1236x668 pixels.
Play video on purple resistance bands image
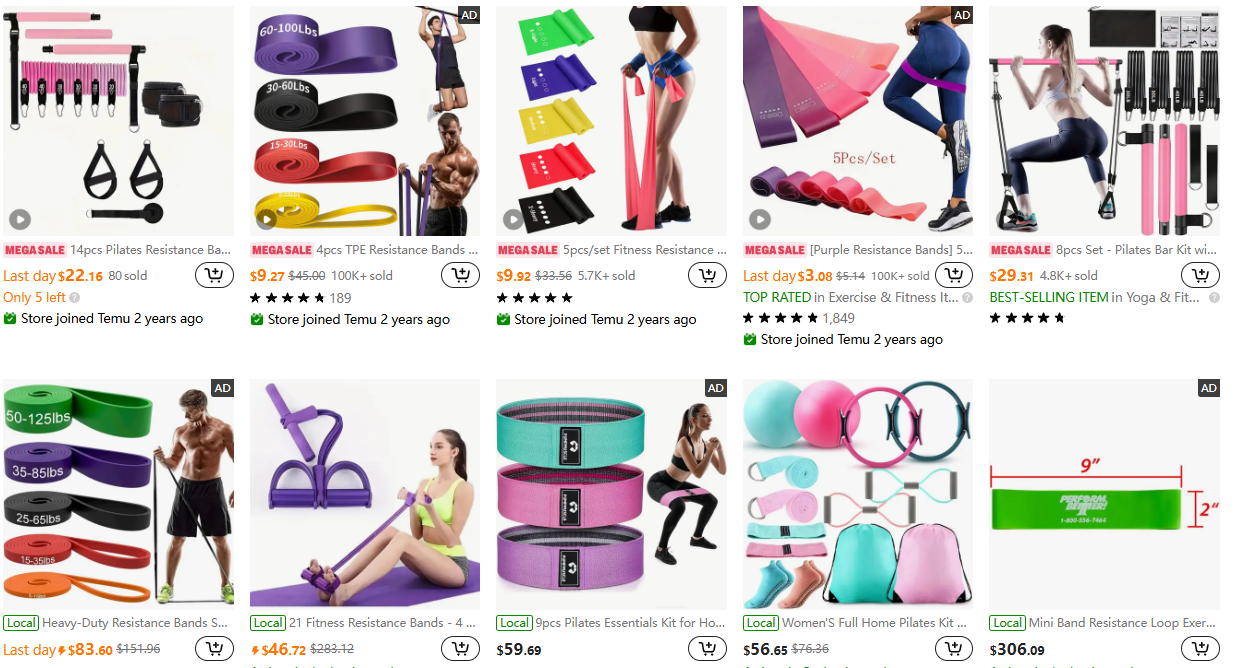(760, 220)
